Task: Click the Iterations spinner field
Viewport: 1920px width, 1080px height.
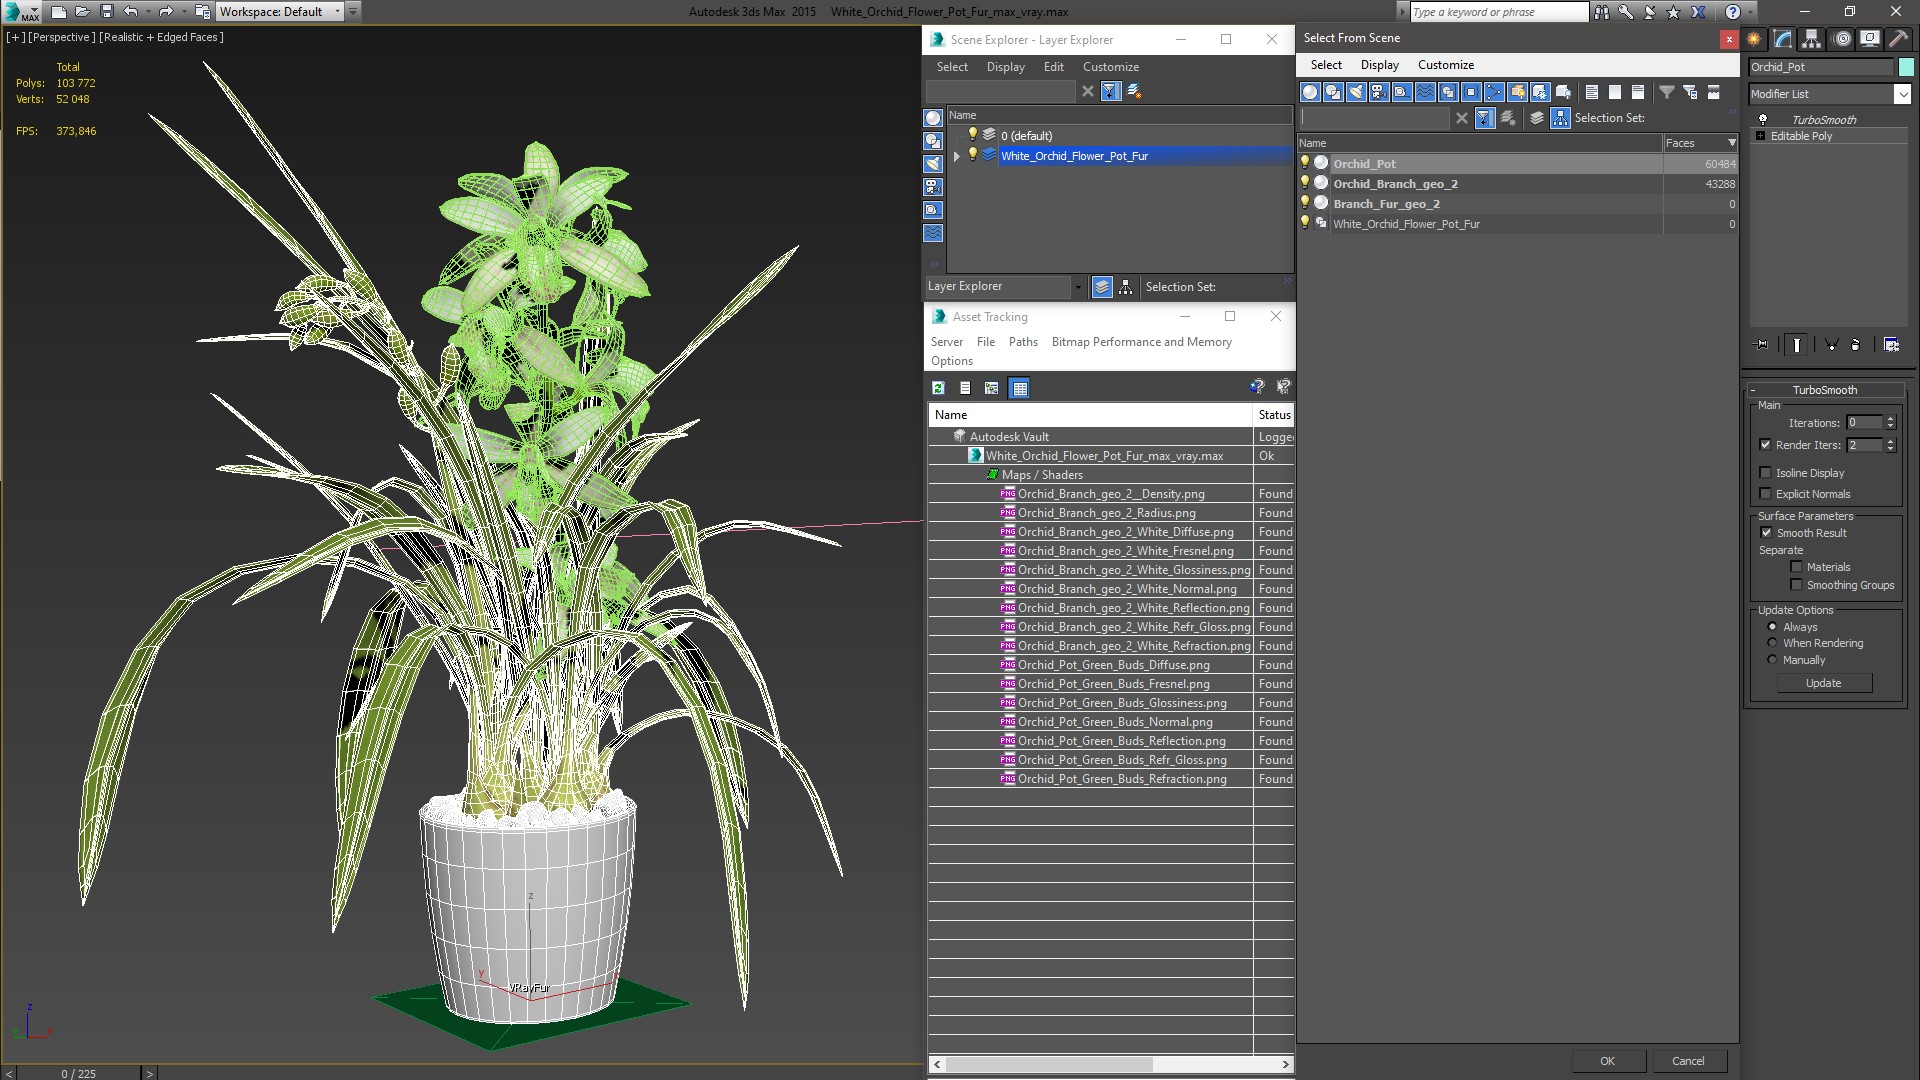Action: 1864,423
